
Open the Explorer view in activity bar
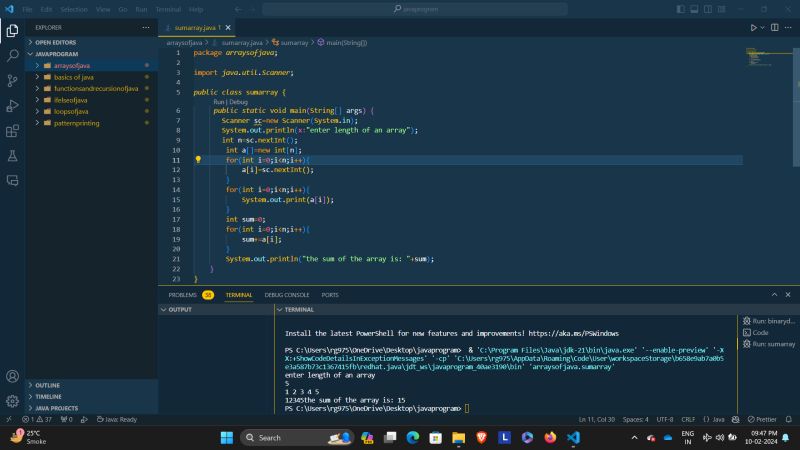[x=12, y=31]
